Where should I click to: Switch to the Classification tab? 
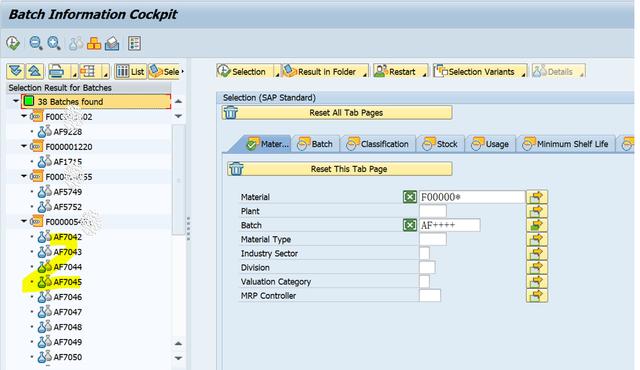click(378, 144)
